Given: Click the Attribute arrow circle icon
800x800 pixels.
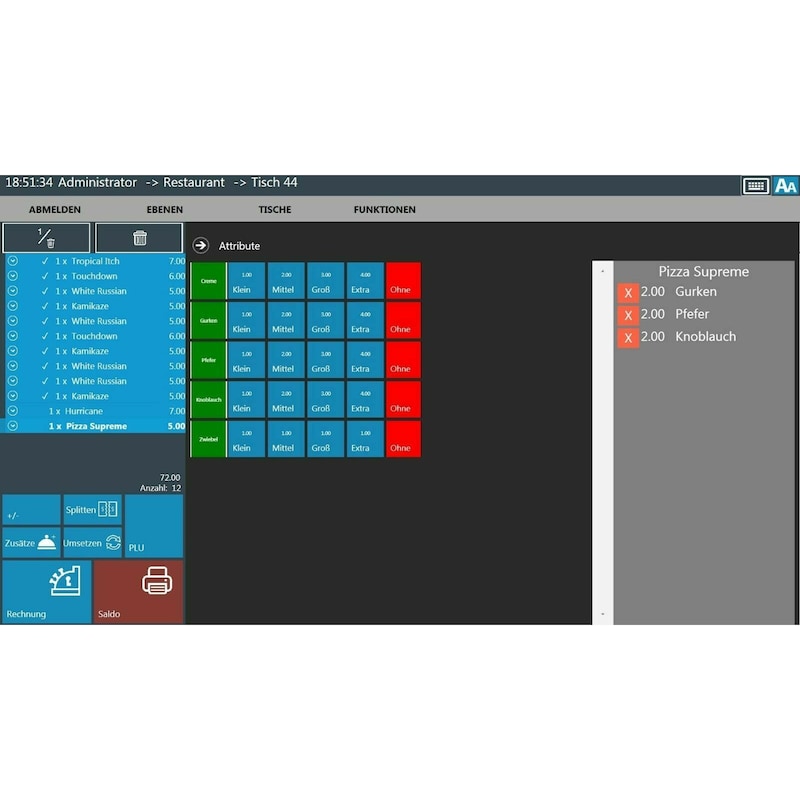Looking at the screenshot, I should coord(201,246).
